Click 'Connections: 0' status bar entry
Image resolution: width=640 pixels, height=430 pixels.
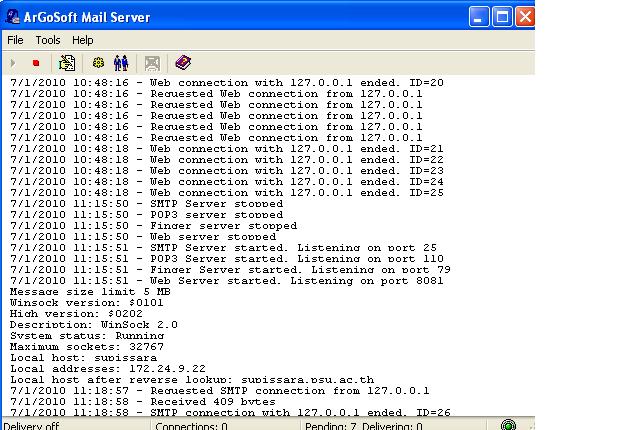(x=191, y=426)
